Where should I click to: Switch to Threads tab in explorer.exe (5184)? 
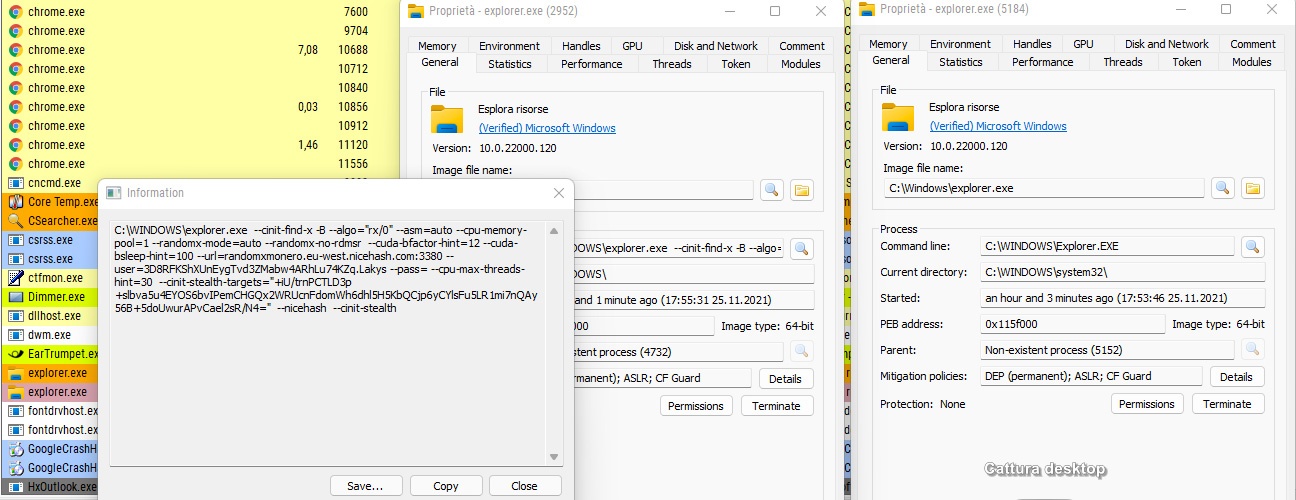click(1122, 62)
